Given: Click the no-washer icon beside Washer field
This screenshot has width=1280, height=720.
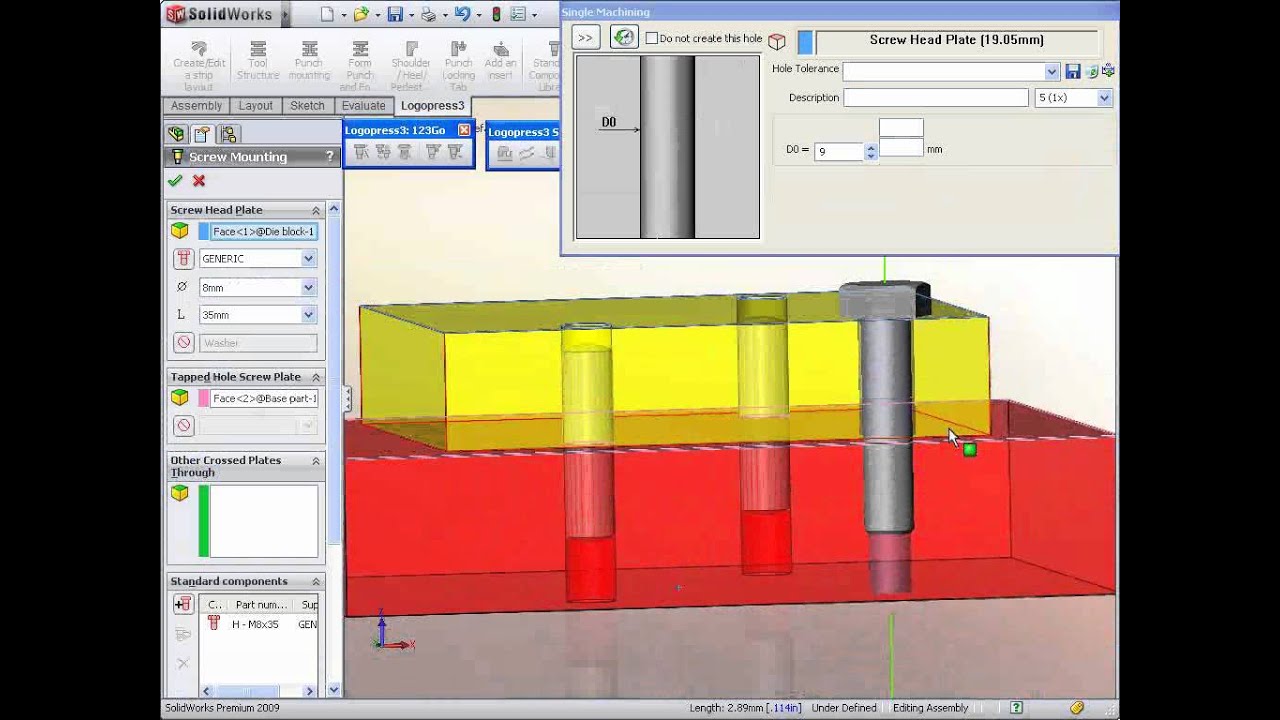Looking at the screenshot, I should click(183, 342).
